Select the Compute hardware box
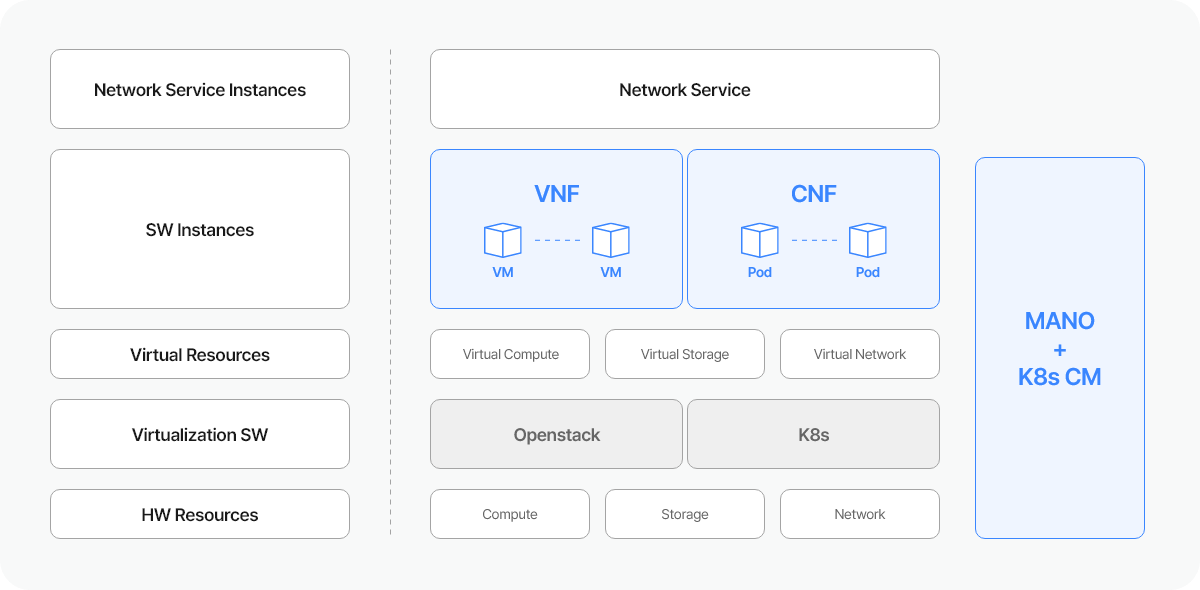This screenshot has height=590, width=1200. click(510, 514)
